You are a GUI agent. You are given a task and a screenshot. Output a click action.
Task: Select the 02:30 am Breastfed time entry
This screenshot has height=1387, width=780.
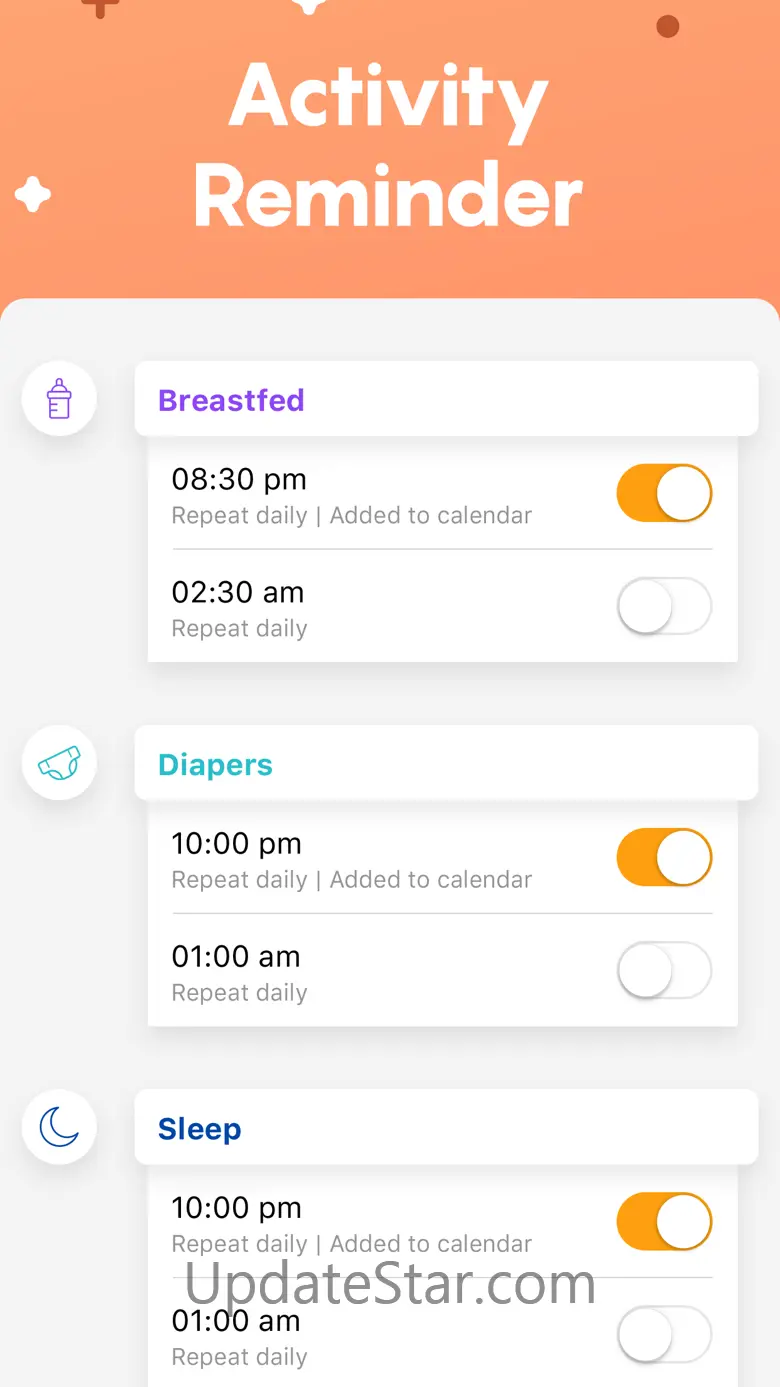238,593
